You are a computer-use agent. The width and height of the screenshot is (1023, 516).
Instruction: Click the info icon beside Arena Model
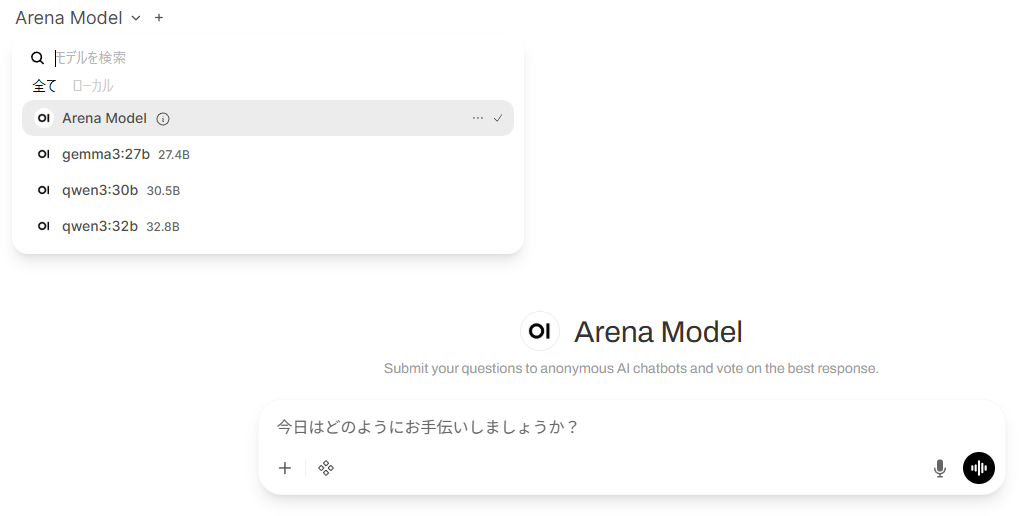[x=163, y=119]
